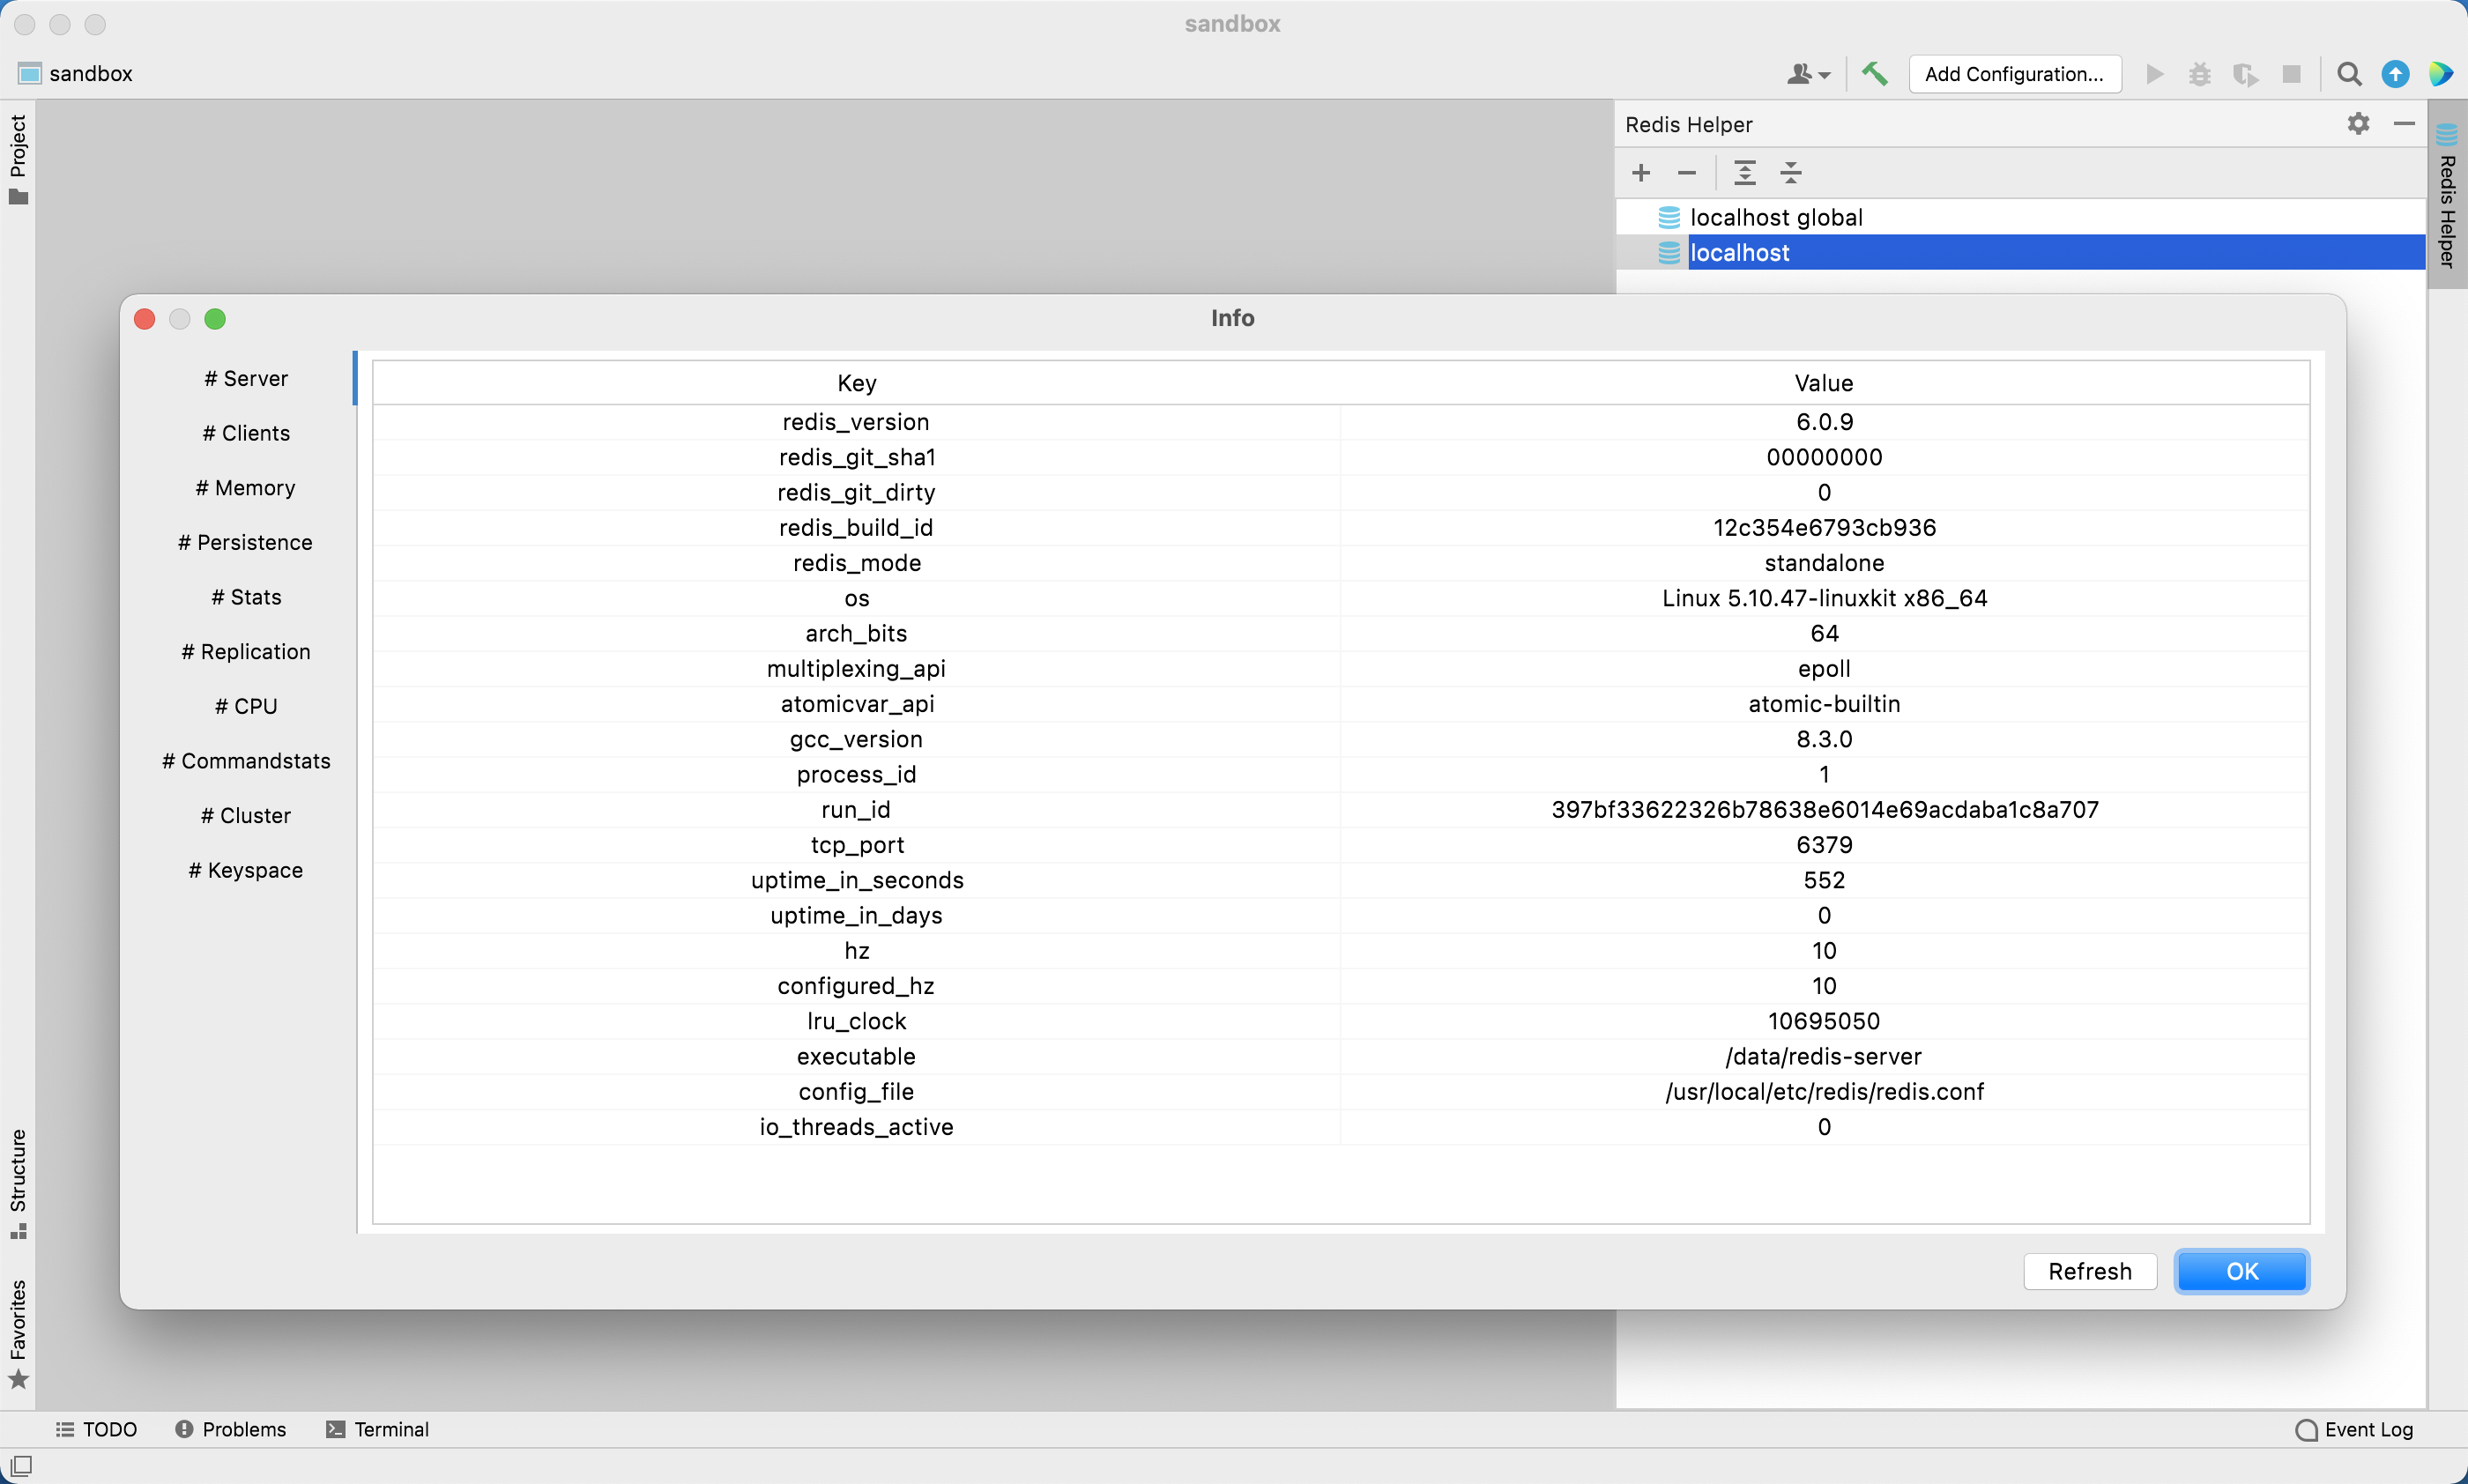Hide the Redis Helper panel
The height and width of the screenshot is (1484, 2468).
click(2404, 124)
